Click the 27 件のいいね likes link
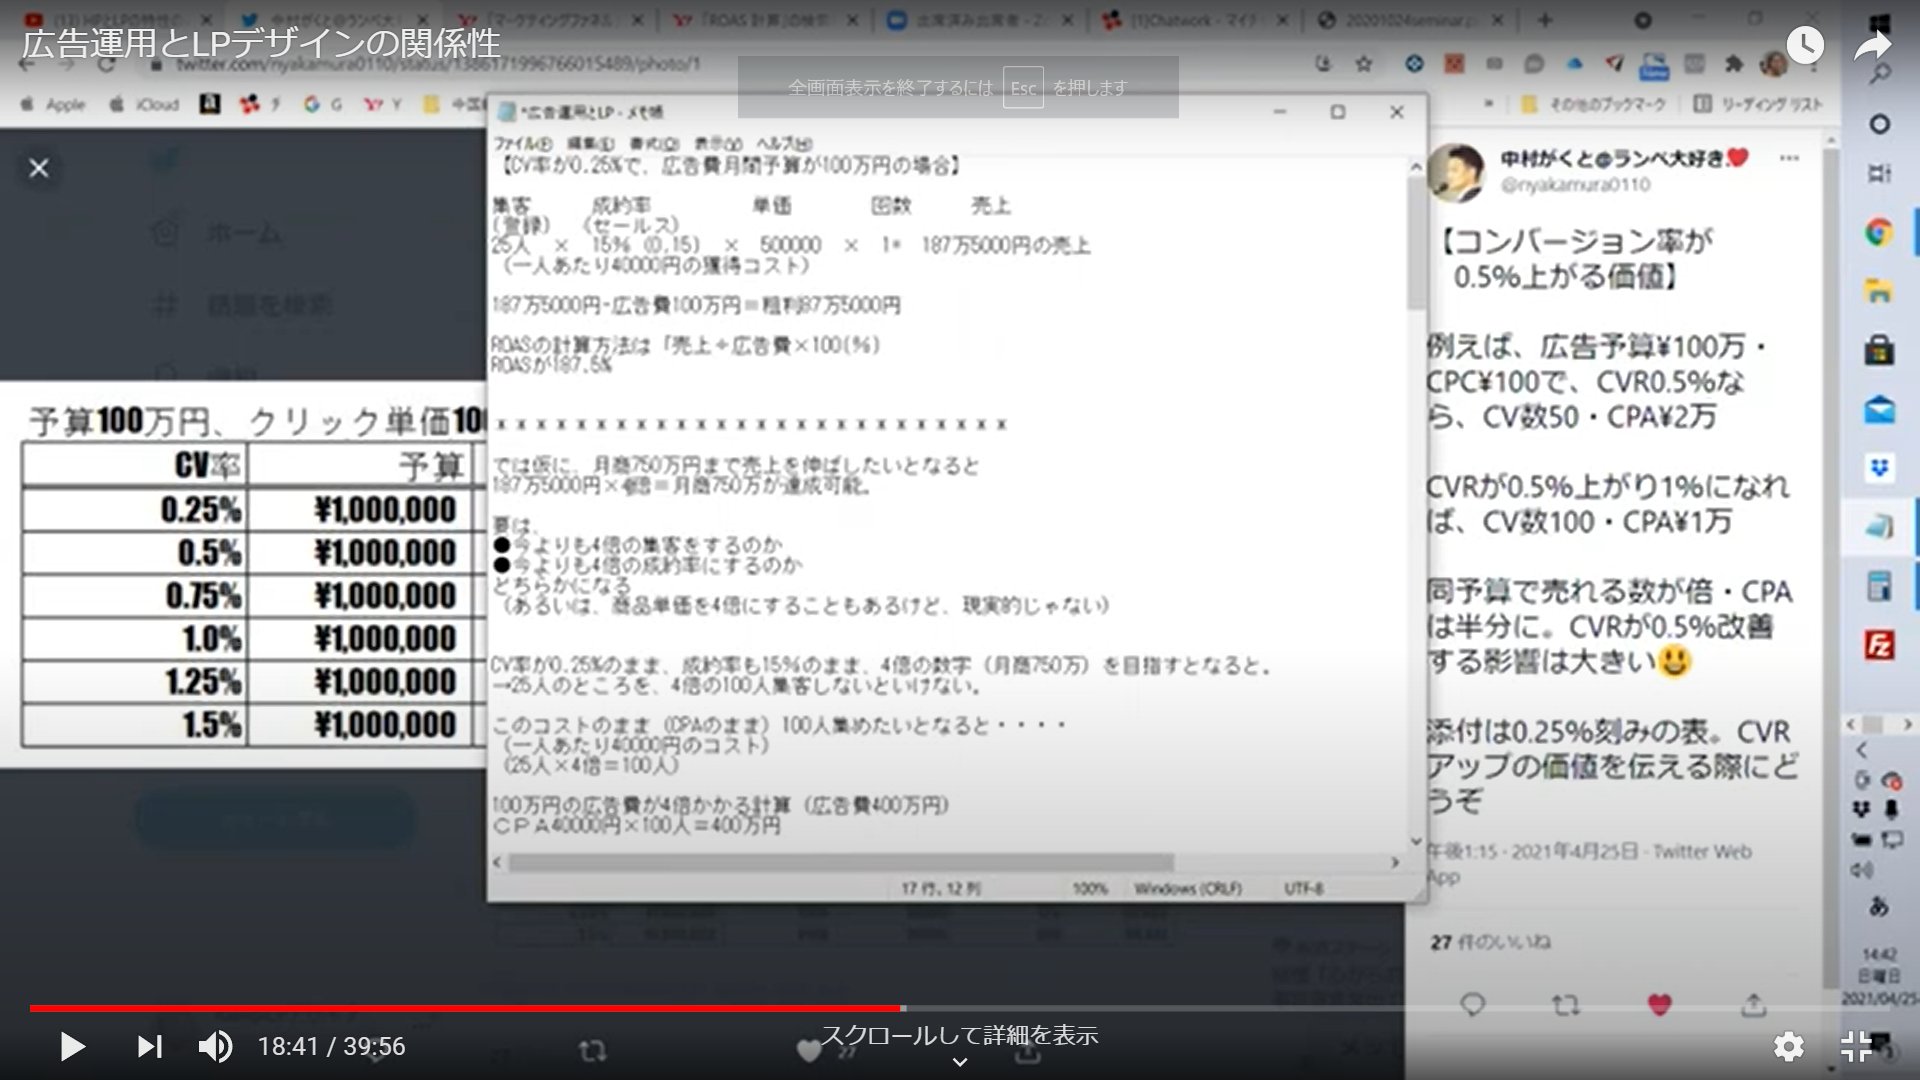The width and height of the screenshot is (1920, 1080). tap(1489, 942)
